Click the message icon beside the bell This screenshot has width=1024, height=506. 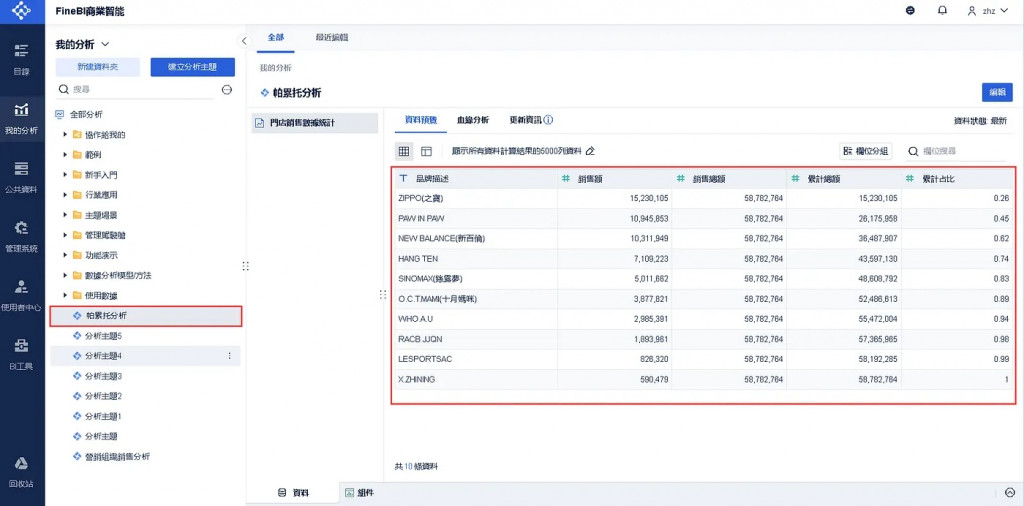point(910,10)
